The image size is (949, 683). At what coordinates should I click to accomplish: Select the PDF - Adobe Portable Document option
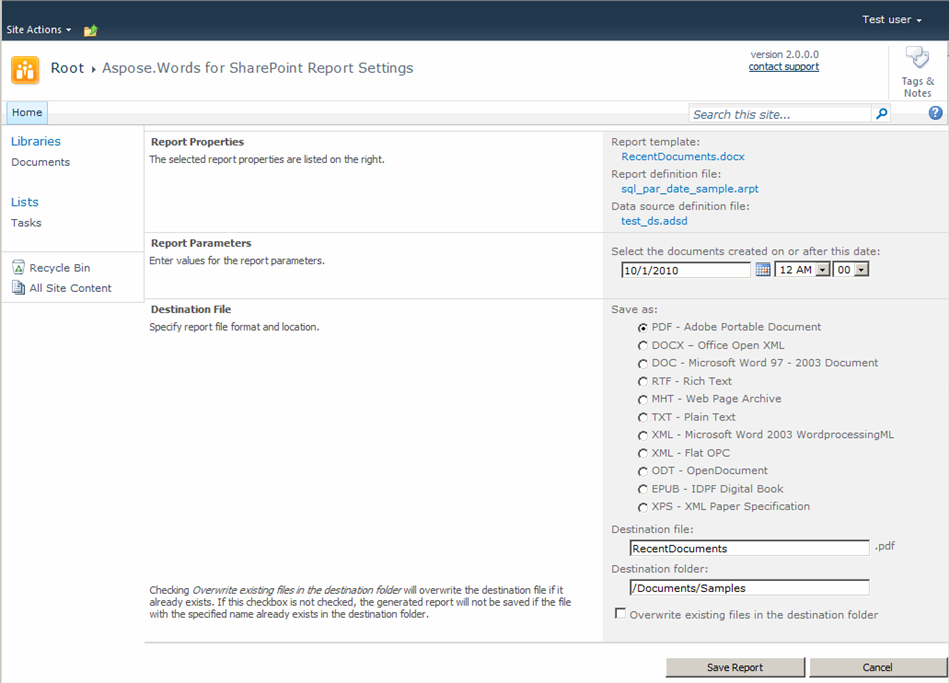click(x=643, y=328)
